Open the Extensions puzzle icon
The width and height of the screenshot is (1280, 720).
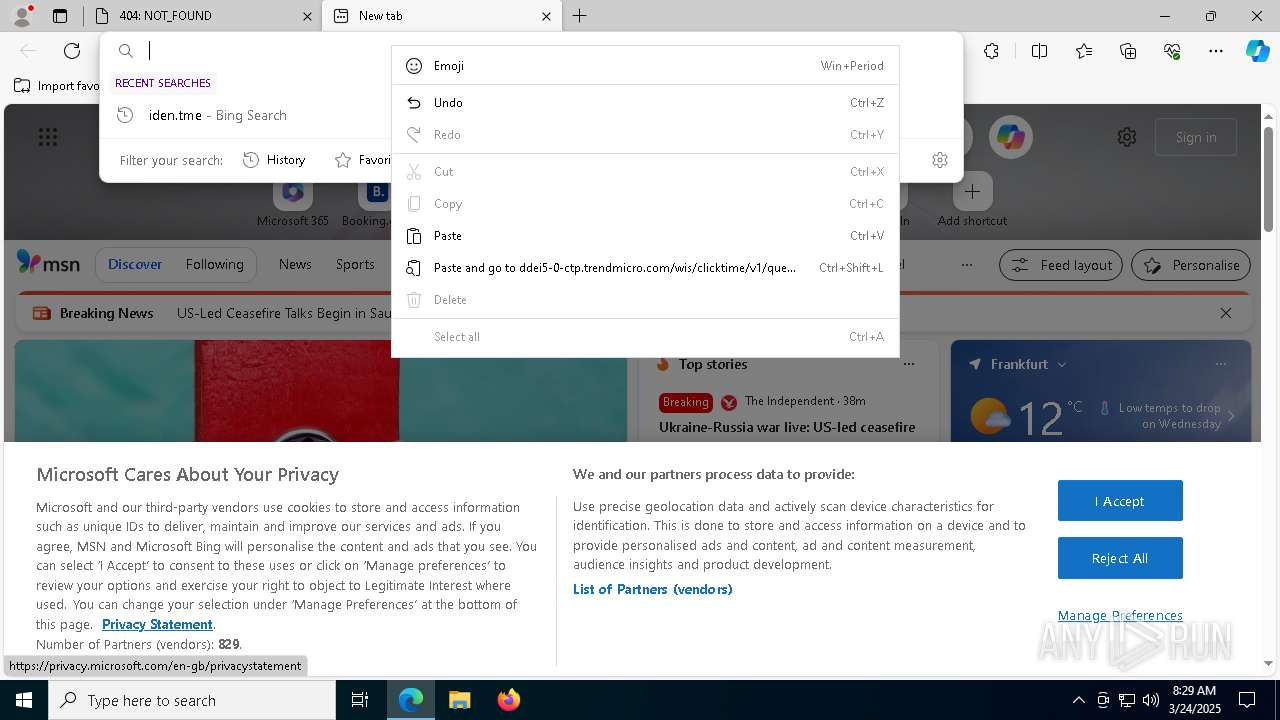(991, 51)
